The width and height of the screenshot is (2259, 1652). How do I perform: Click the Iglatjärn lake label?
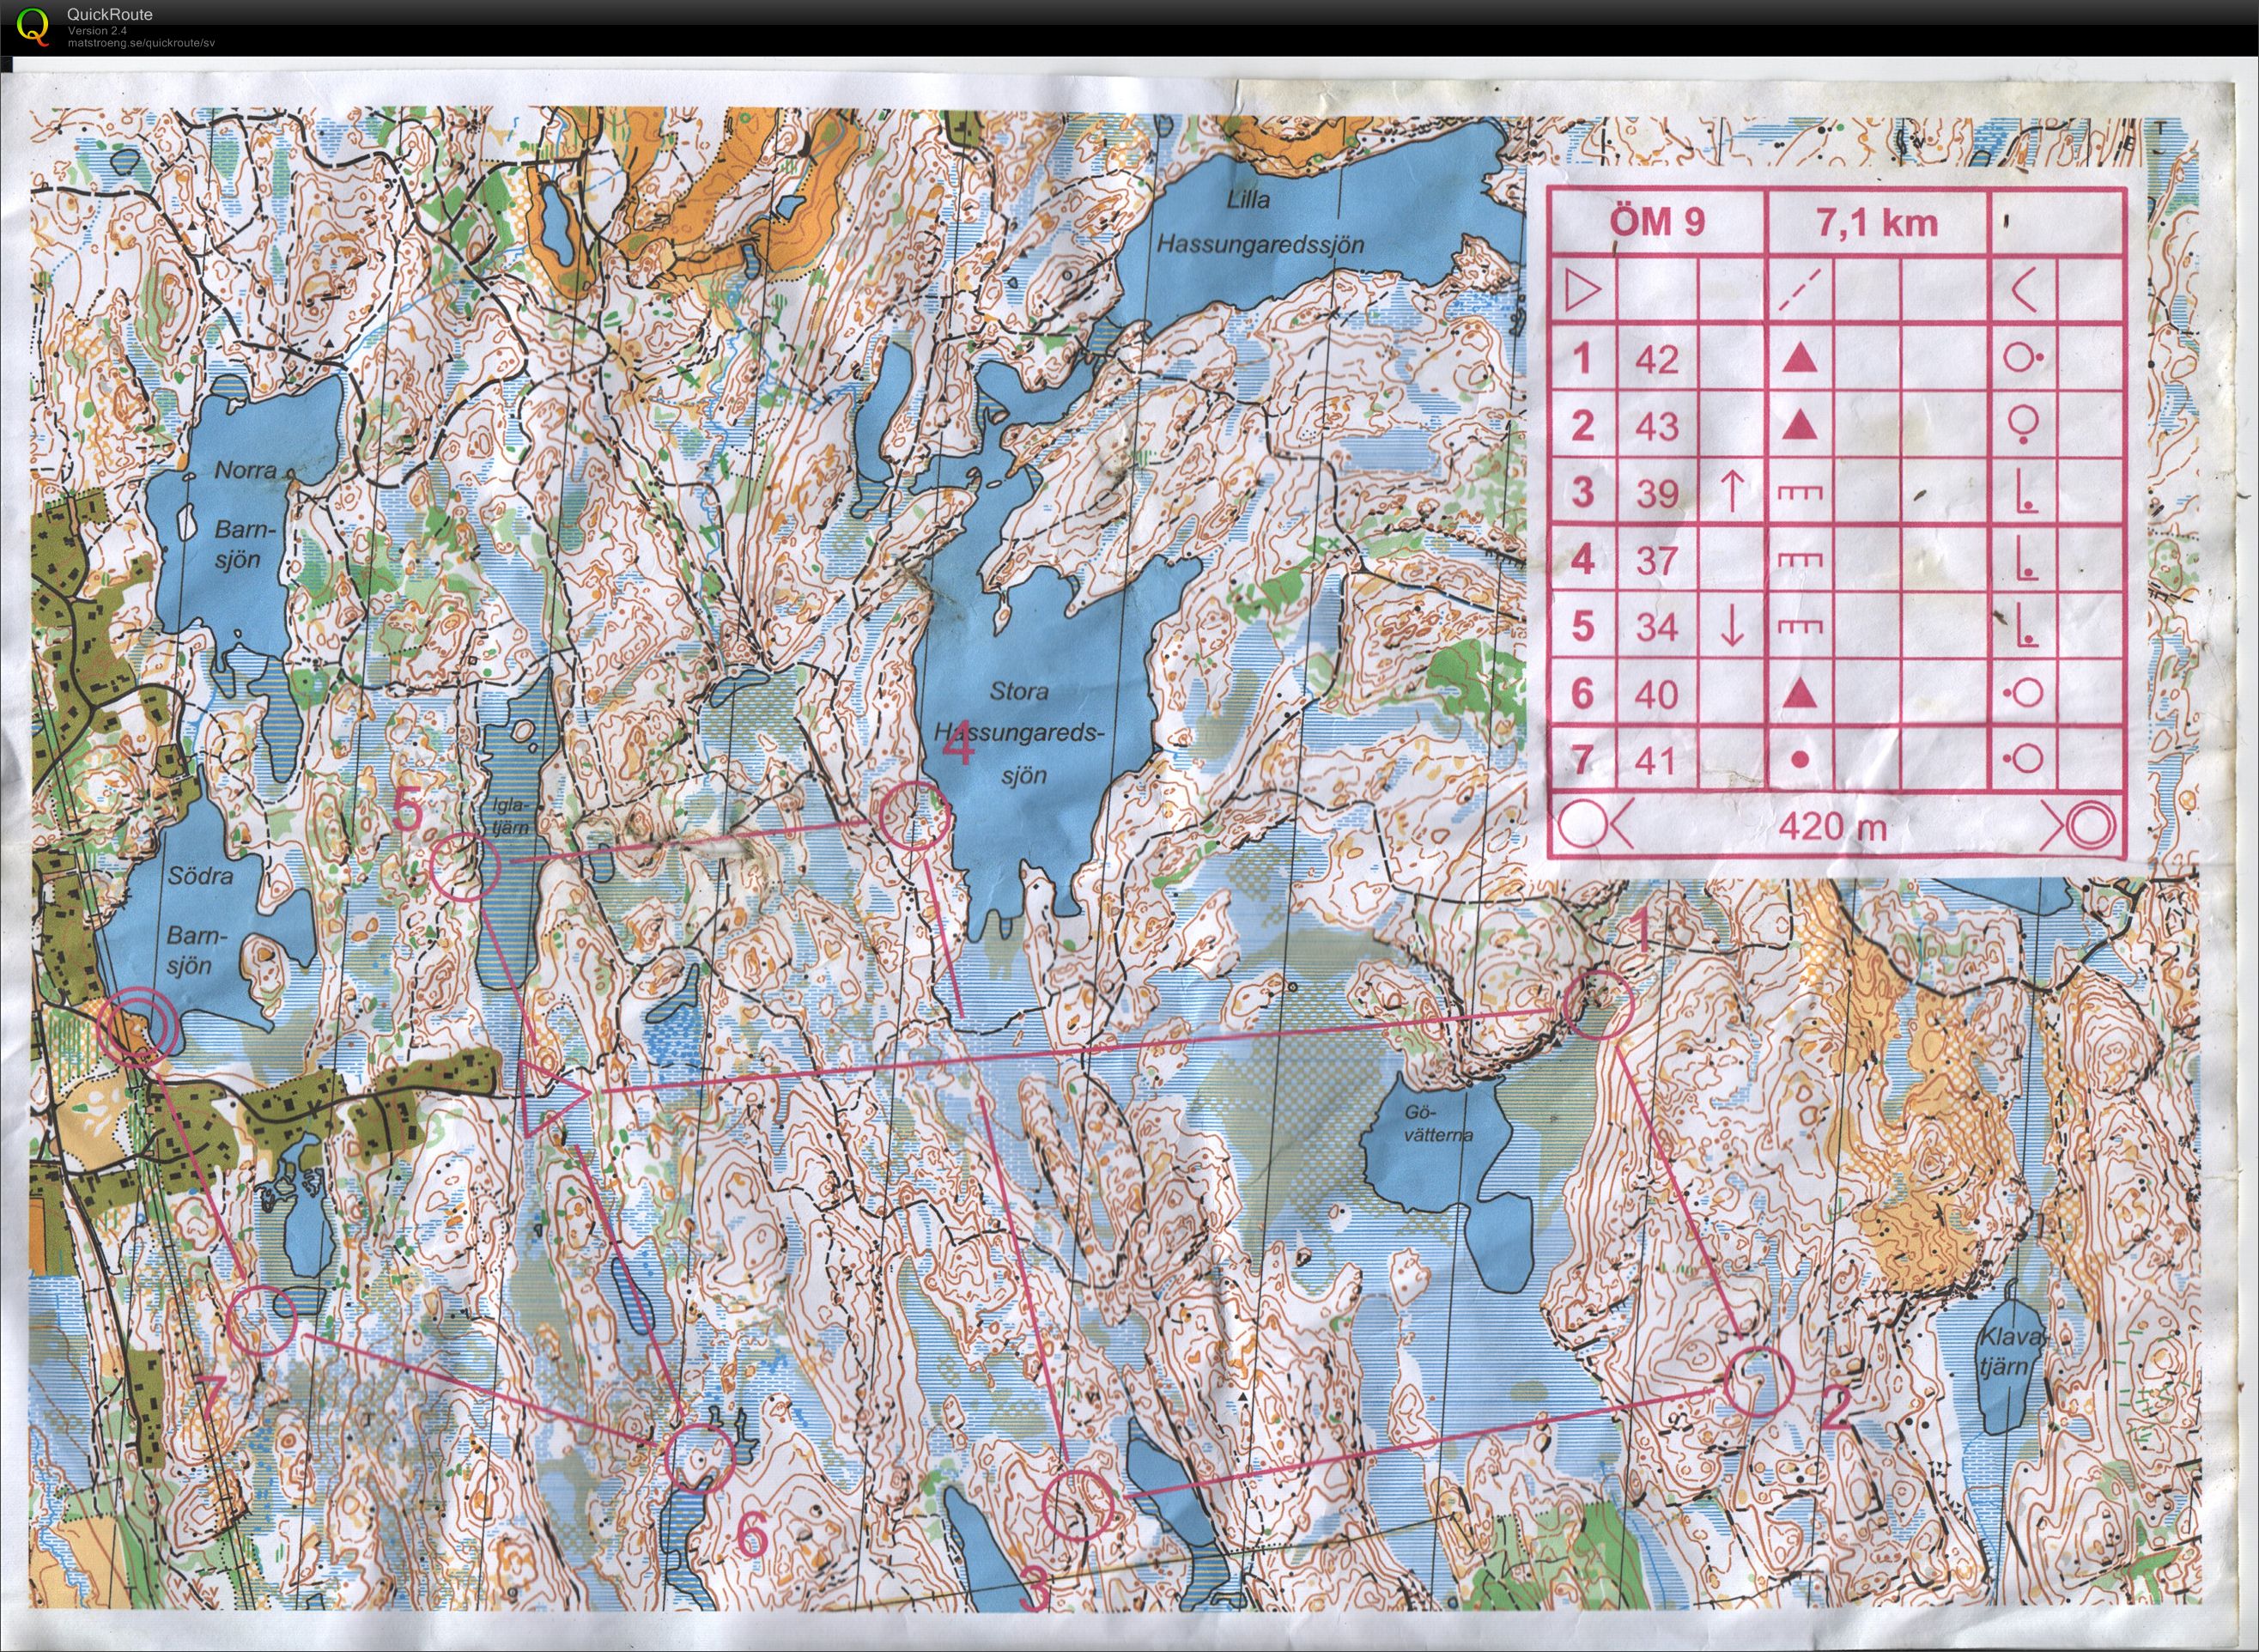point(510,815)
